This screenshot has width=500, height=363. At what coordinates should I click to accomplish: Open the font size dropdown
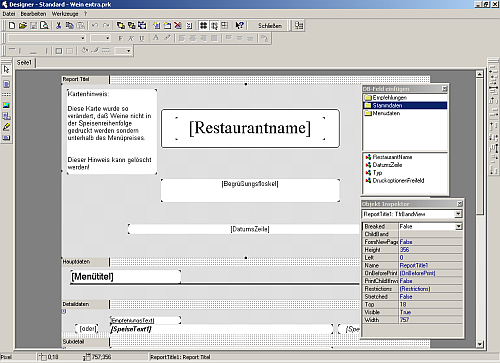[107, 38]
